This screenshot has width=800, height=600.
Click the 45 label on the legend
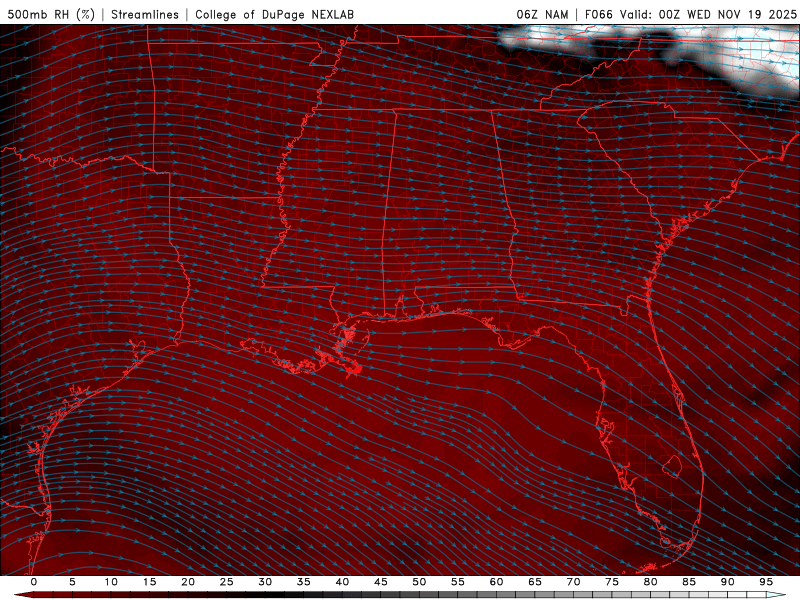click(381, 582)
